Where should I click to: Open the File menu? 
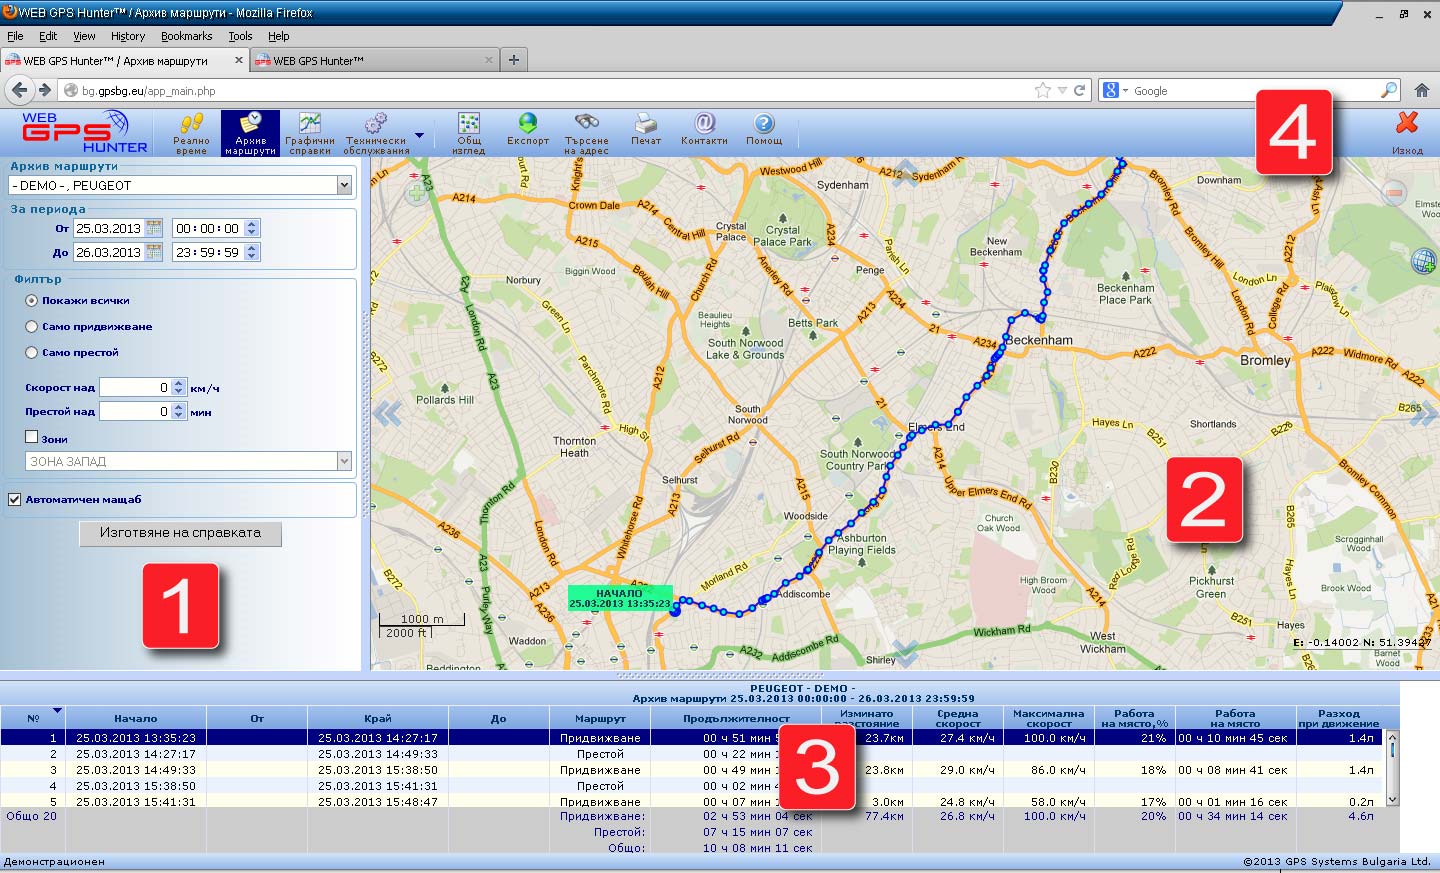[x=15, y=36]
